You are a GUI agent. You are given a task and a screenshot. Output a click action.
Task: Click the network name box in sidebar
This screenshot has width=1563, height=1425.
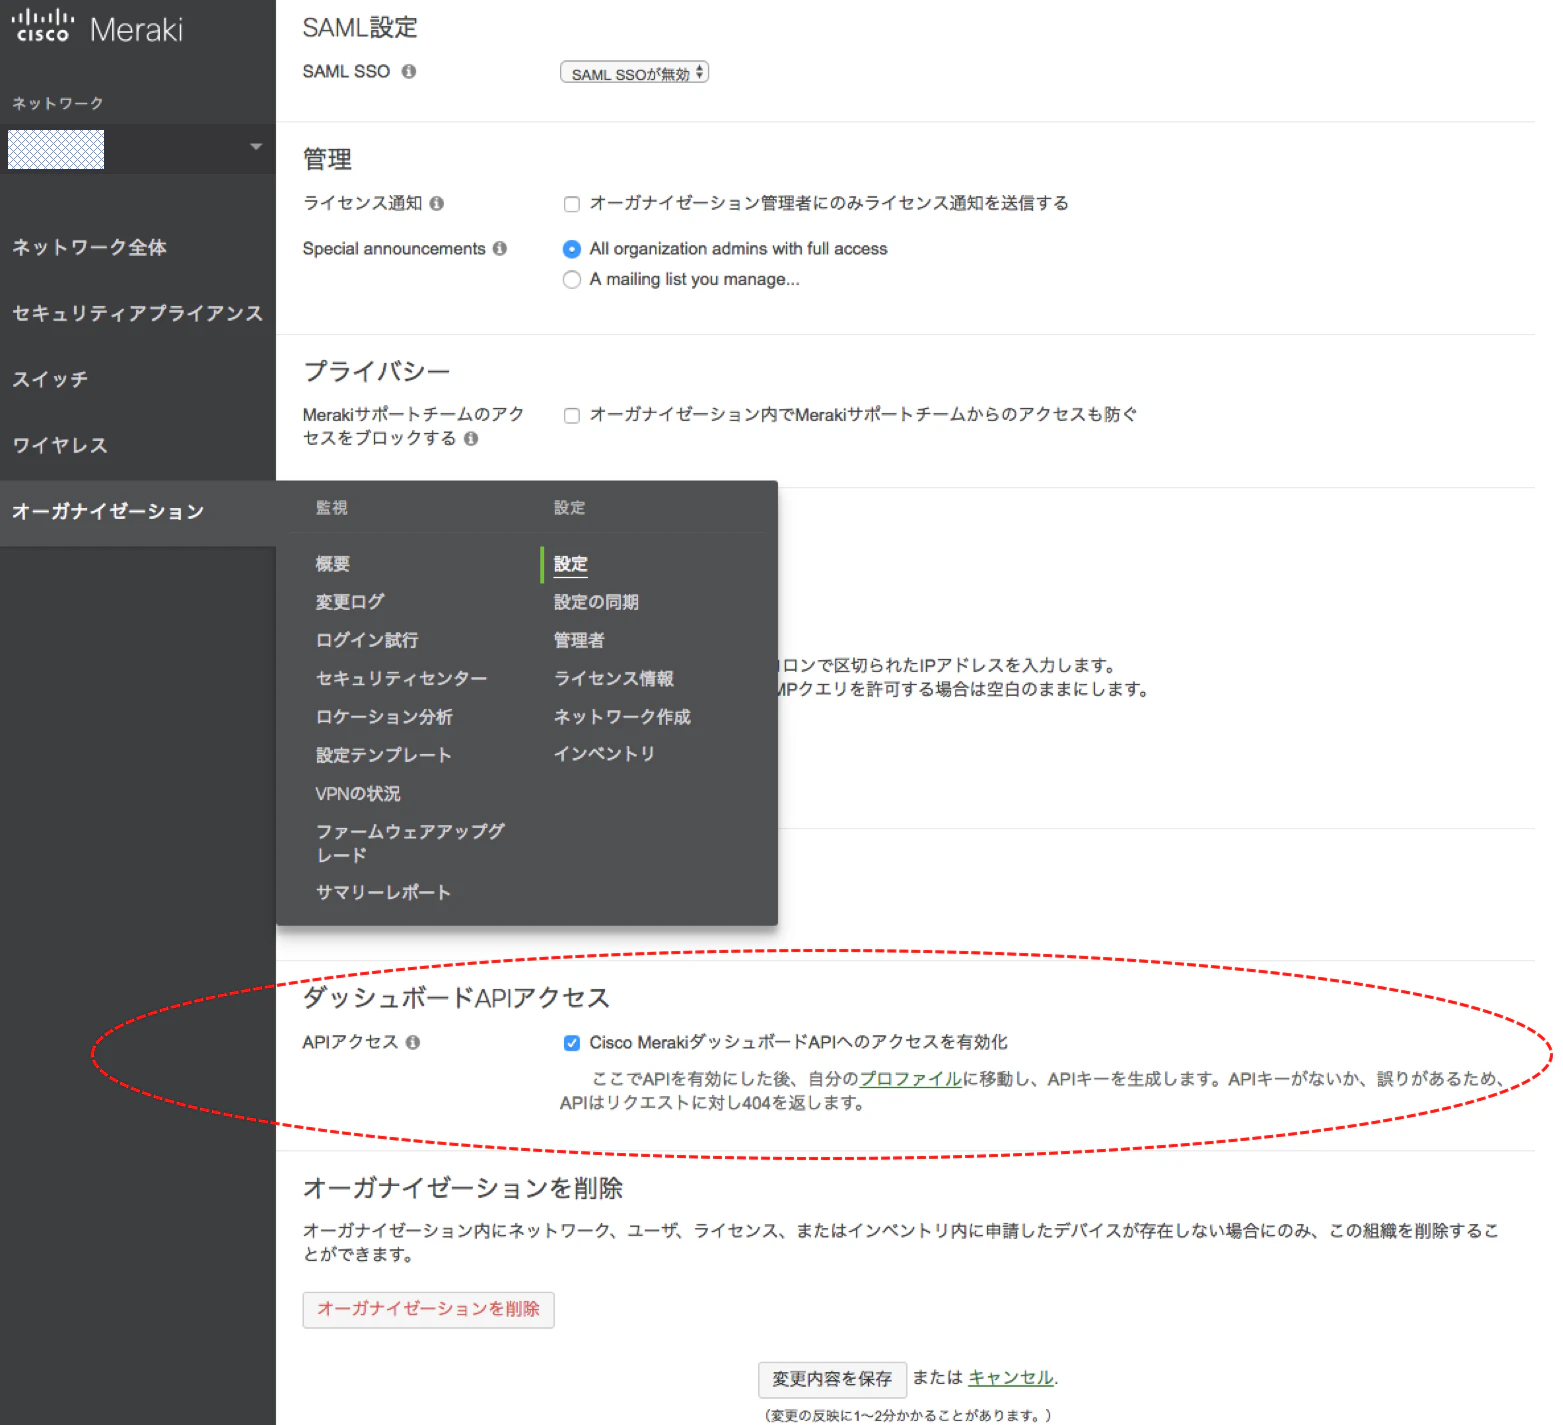point(56,149)
